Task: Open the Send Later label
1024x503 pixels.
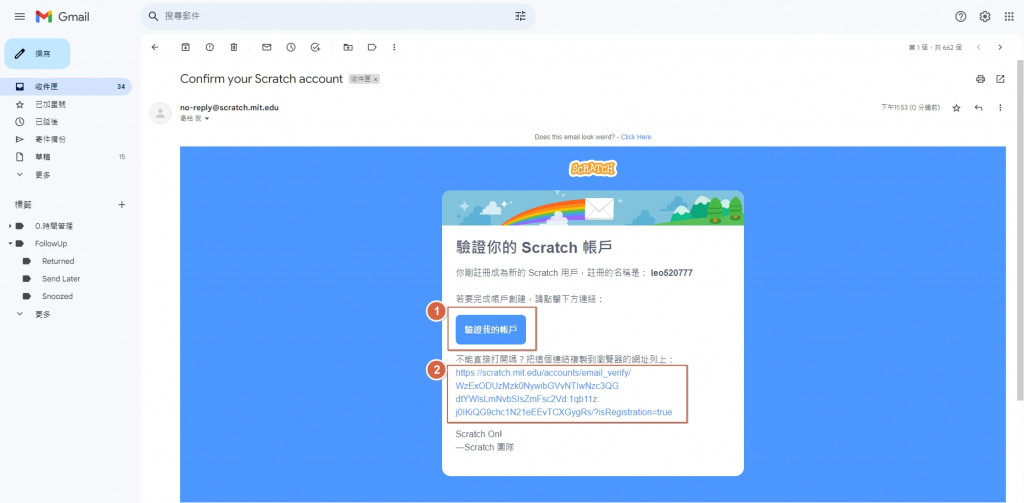Action: point(61,279)
